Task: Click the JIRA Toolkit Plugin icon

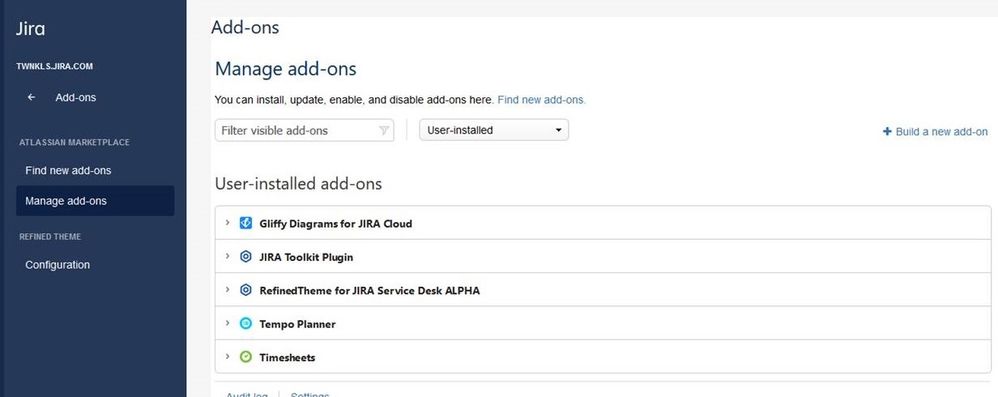Action: (x=246, y=257)
